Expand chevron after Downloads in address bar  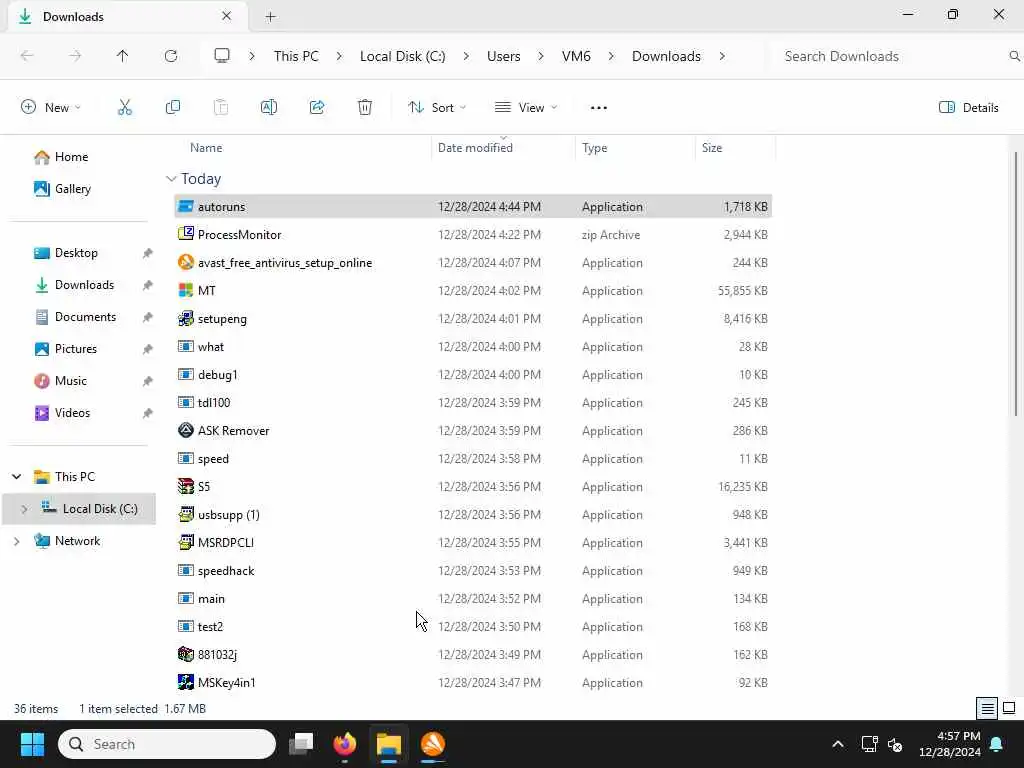722,56
